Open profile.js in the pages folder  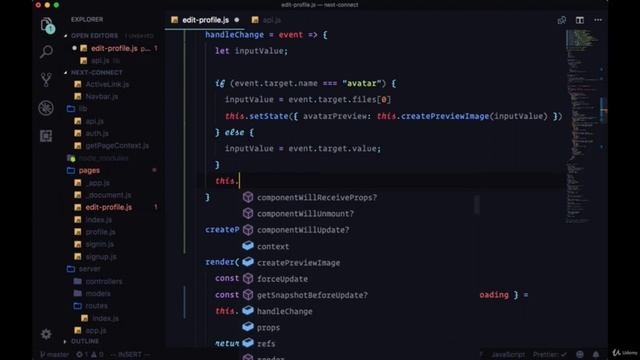tap(100, 232)
